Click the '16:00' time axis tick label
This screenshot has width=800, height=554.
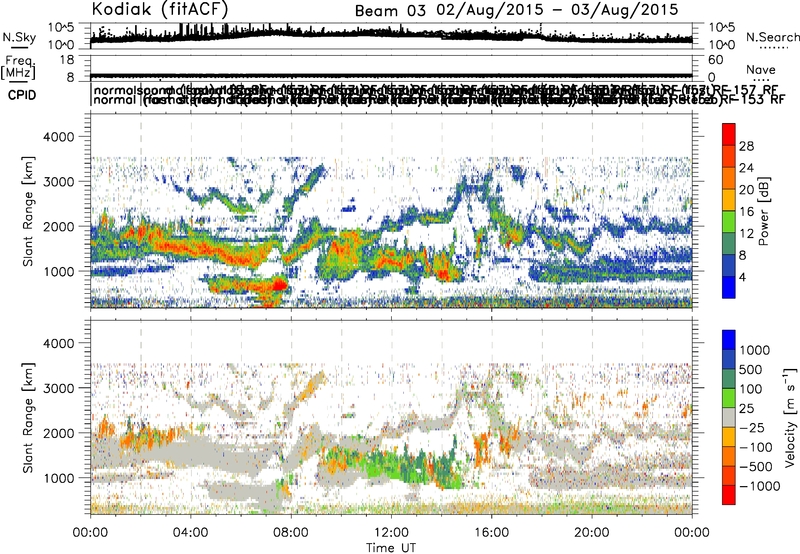pos(491,533)
